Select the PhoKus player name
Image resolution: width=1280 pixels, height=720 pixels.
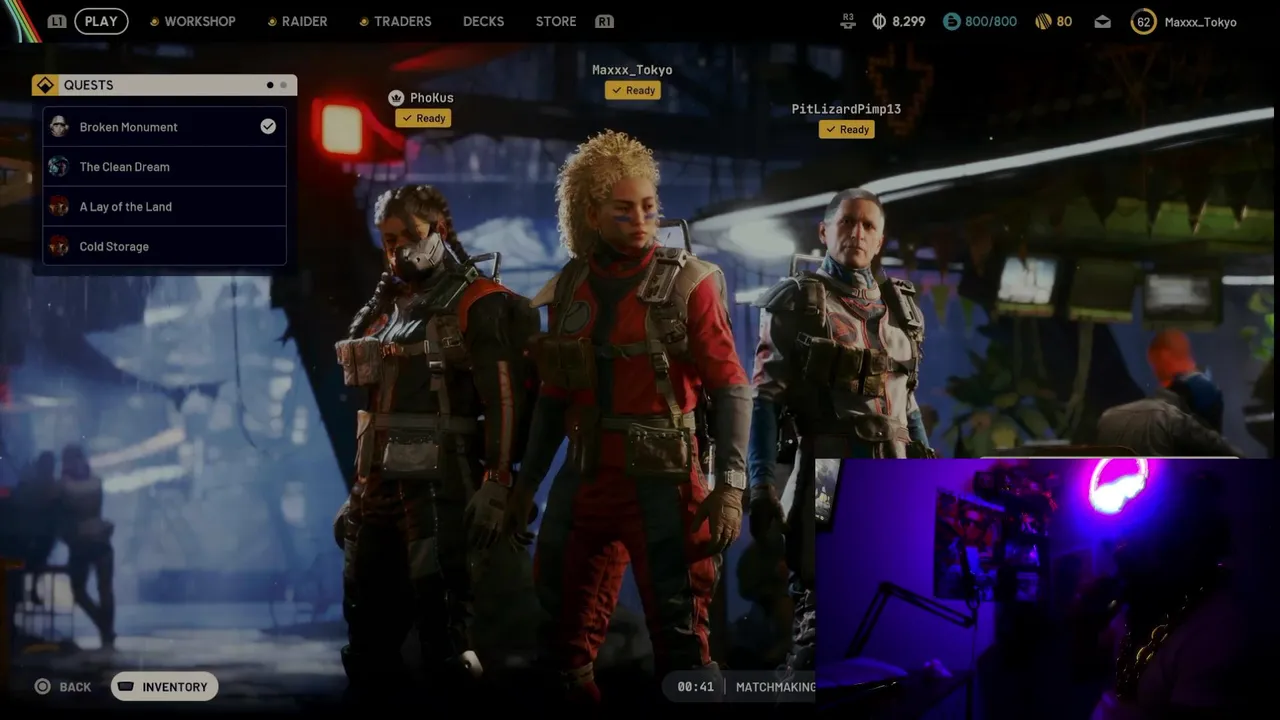[x=432, y=98]
